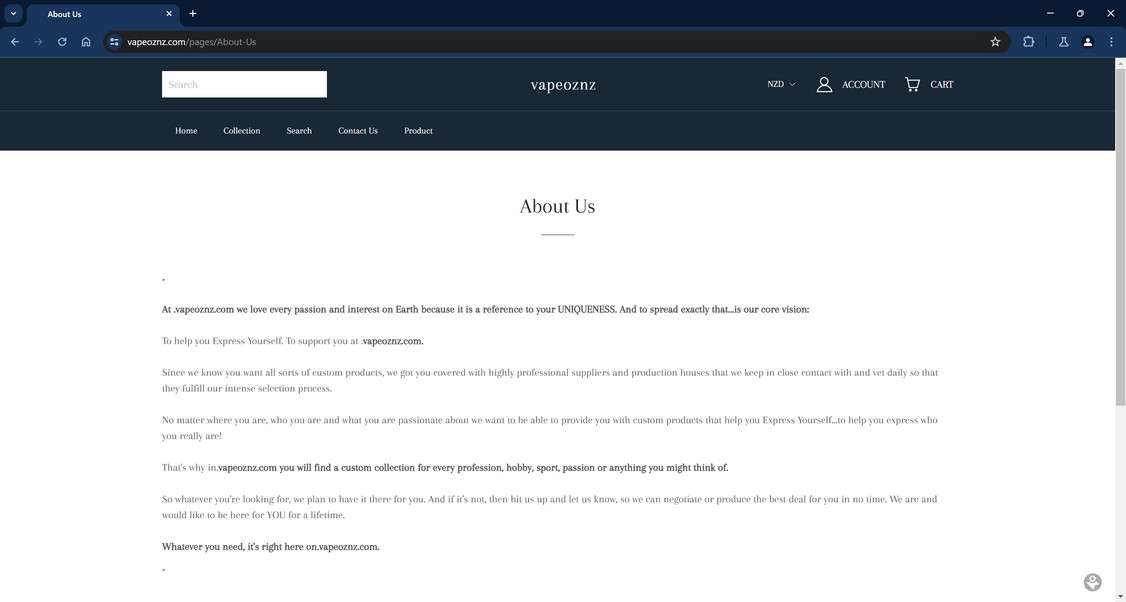Reload the page with the refresh icon
The height and width of the screenshot is (602, 1126).
click(62, 42)
